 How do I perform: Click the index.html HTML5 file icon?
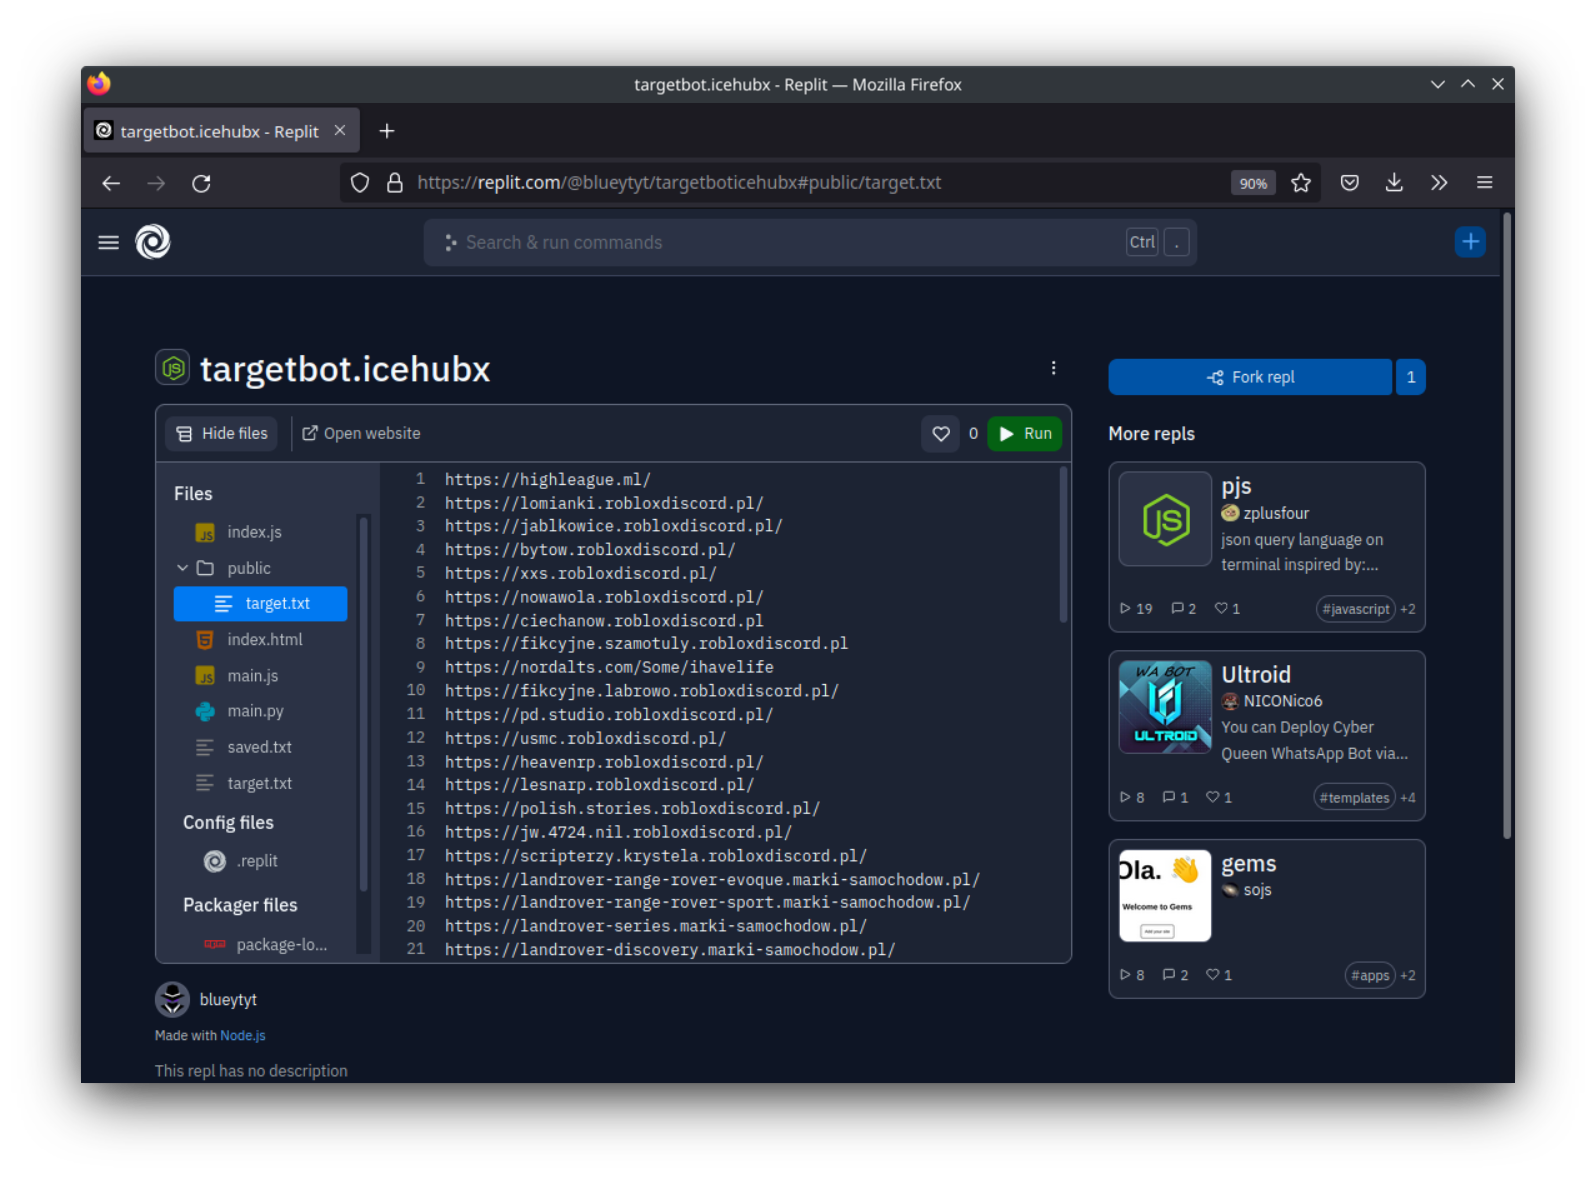point(205,640)
